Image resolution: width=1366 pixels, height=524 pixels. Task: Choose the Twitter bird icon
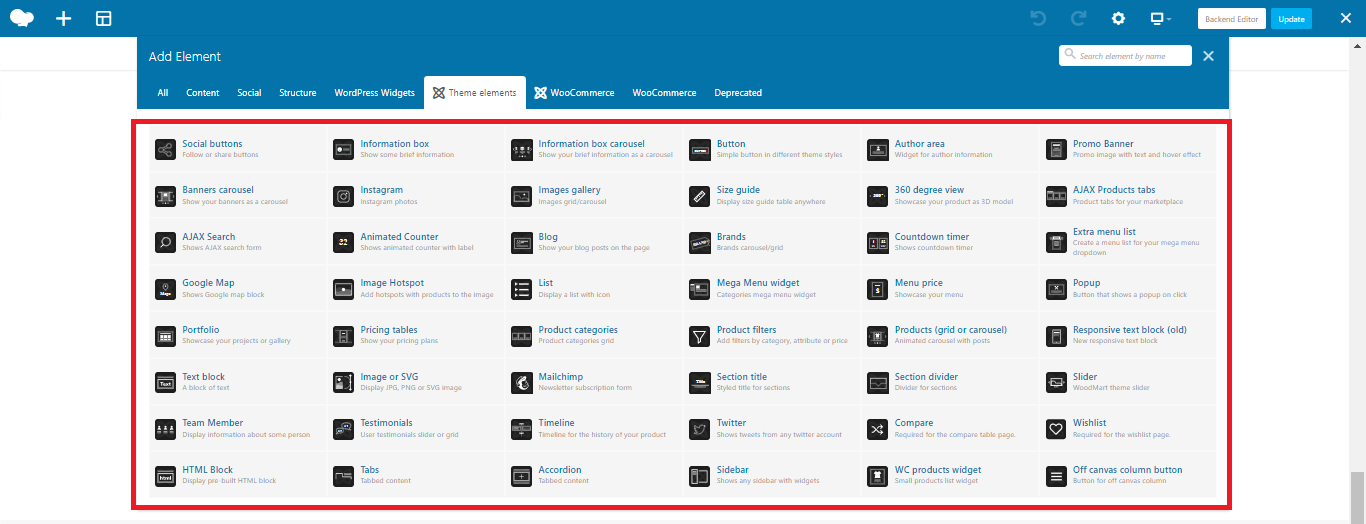click(699, 429)
